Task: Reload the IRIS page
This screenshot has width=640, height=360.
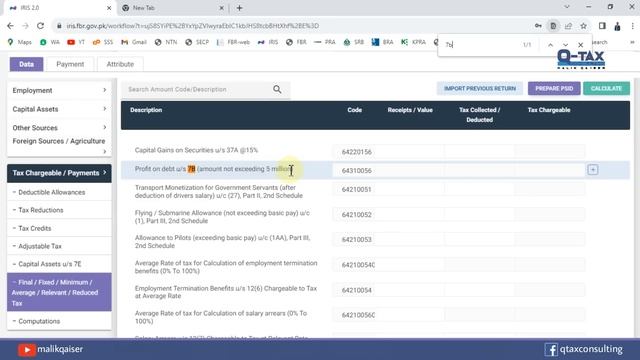Action: [x=40, y=26]
